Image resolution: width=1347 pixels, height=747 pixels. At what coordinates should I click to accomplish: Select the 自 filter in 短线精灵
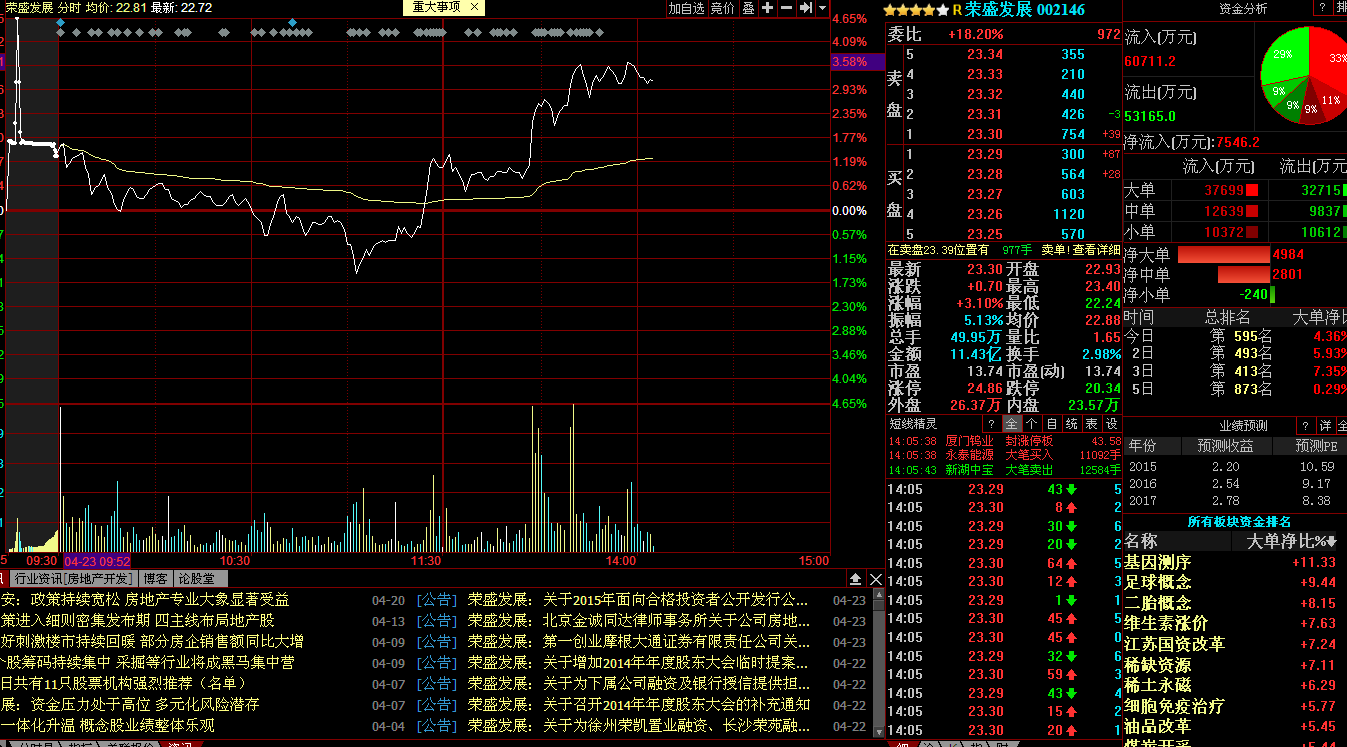click(x=1051, y=424)
